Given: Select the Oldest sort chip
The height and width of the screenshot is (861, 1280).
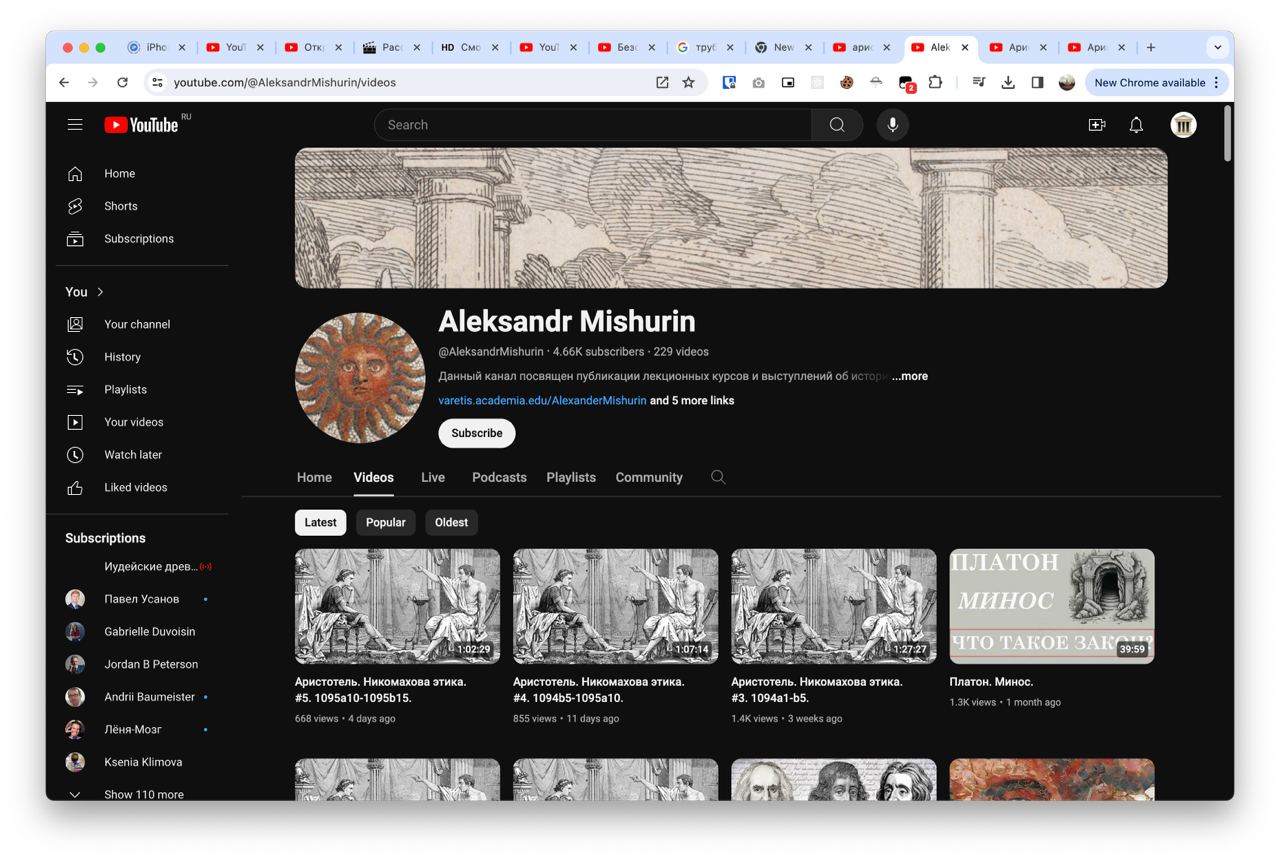Looking at the screenshot, I should (x=451, y=523).
